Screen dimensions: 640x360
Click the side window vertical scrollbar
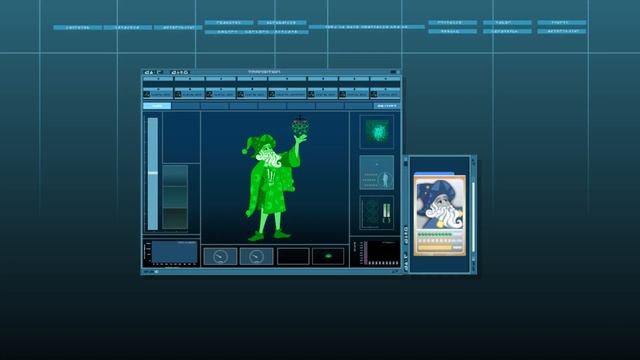tap(473, 217)
